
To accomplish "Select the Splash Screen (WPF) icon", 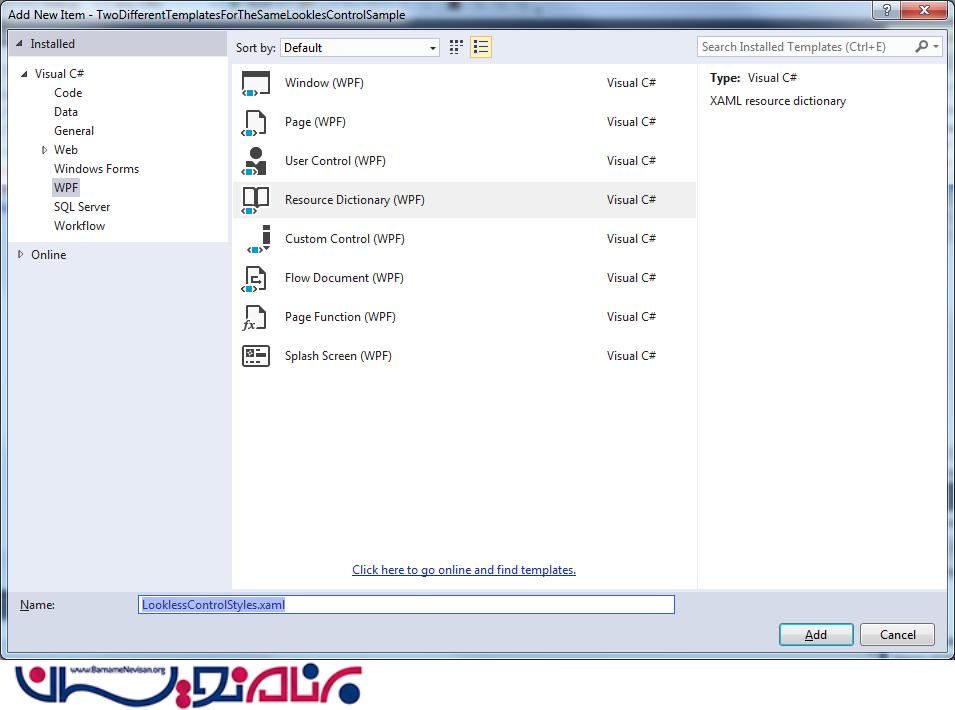I will tap(256, 356).
